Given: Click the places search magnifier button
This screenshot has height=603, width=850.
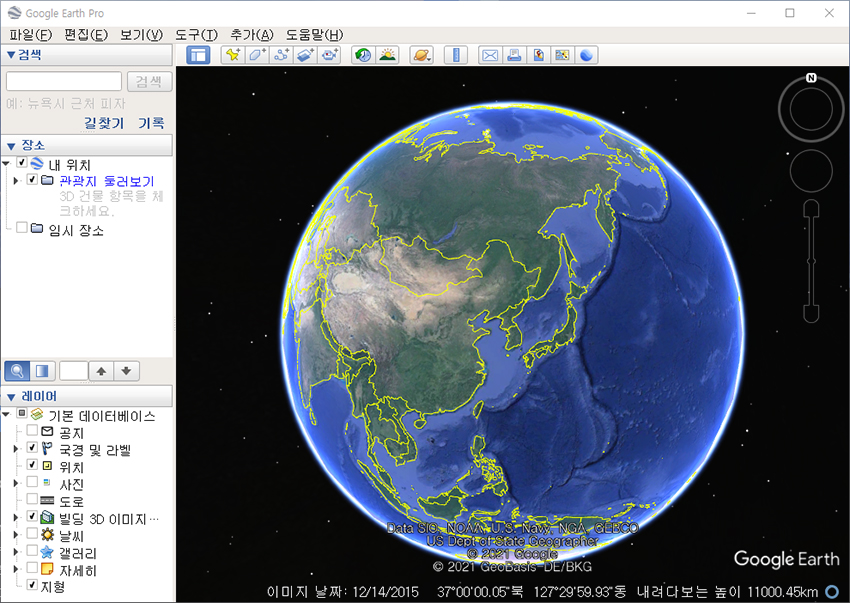Looking at the screenshot, I should pyautogui.click(x=17, y=371).
